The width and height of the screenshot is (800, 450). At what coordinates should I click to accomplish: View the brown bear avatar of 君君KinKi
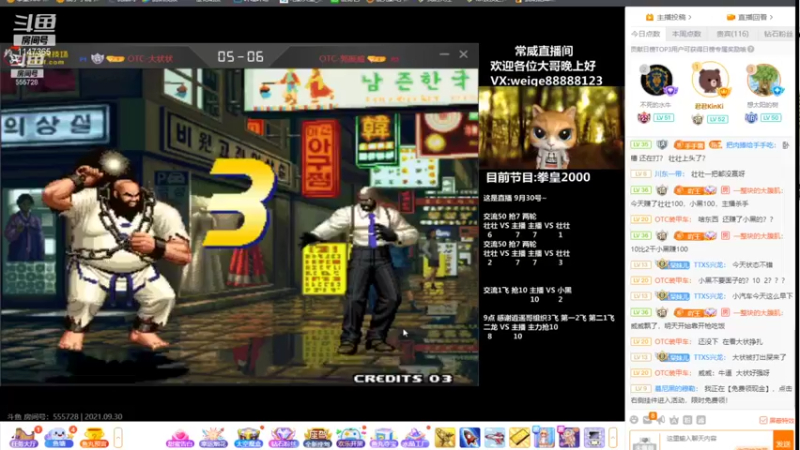click(710, 79)
